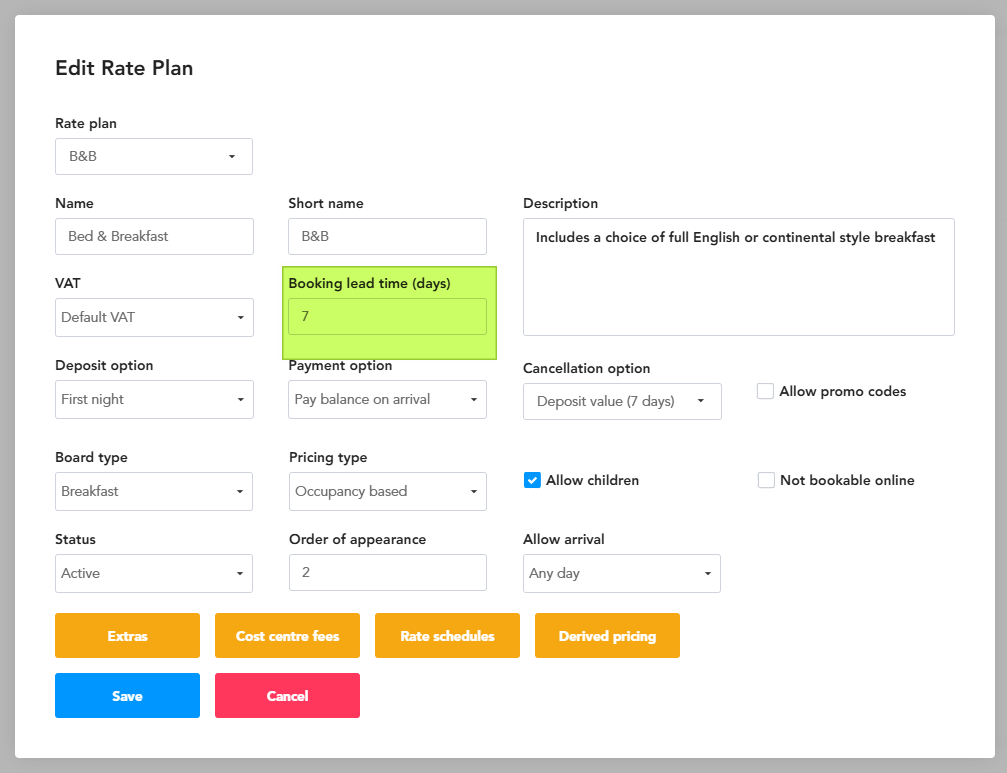The image size is (1007, 773).
Task: Open the Deposit option dropdown
Action: pos(154,399)
